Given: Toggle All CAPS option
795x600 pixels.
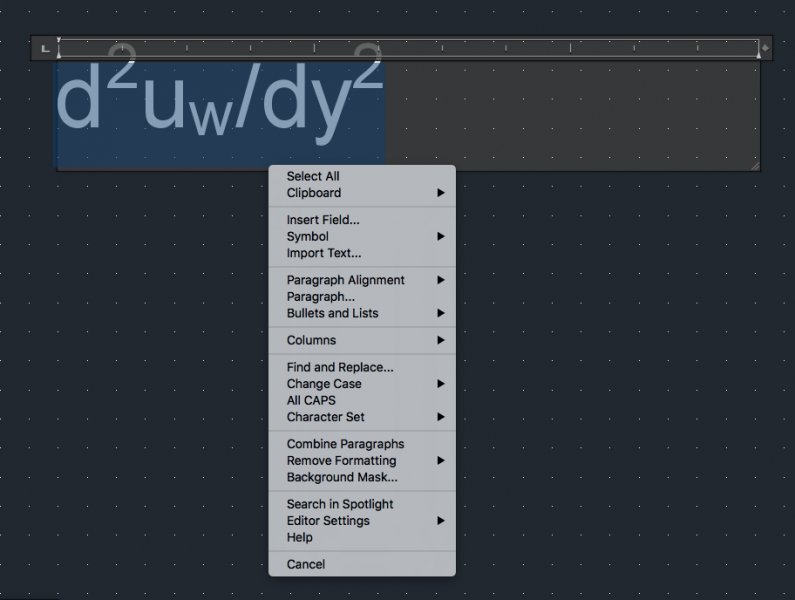Looking at the screenshot, I should (x=362, y=400).
